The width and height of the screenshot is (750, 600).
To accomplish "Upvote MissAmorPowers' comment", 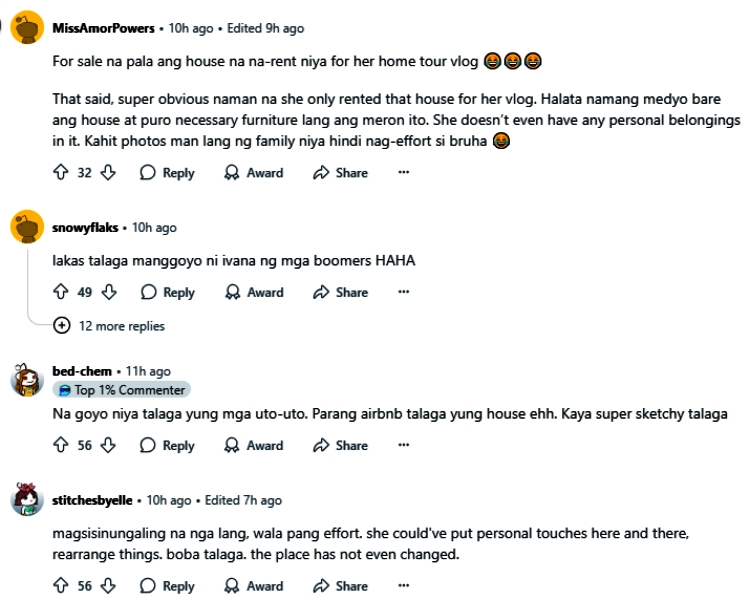I will tap(60, 173).
